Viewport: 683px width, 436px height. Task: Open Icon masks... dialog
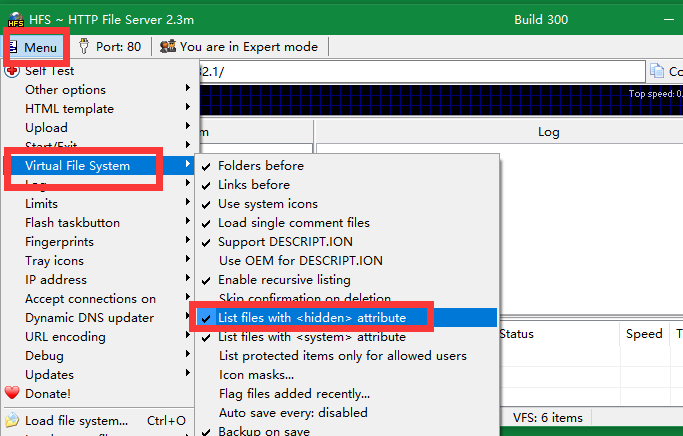pos(347,375)
